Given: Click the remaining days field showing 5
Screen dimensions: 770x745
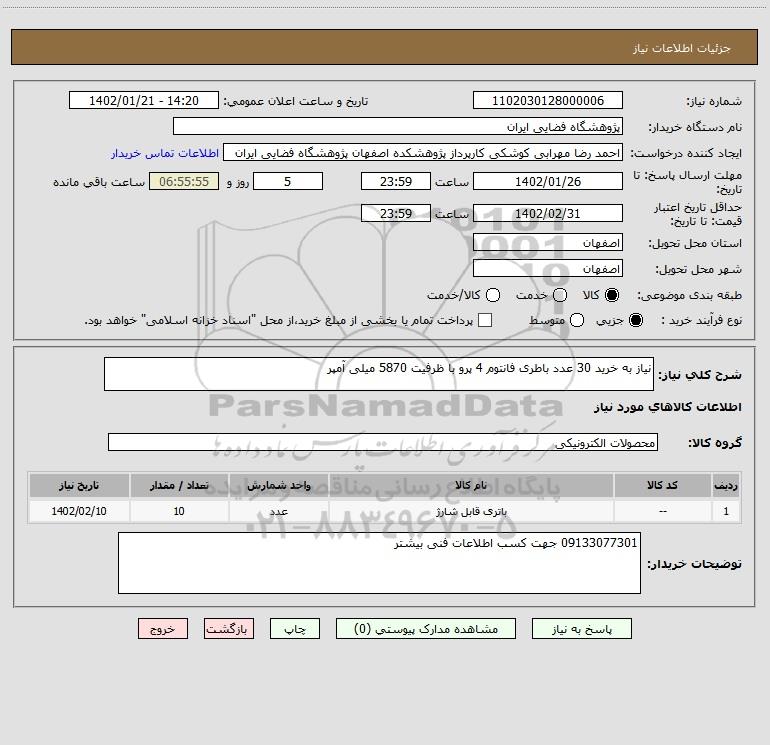Looking at the screenshot, I should point(288,181).
